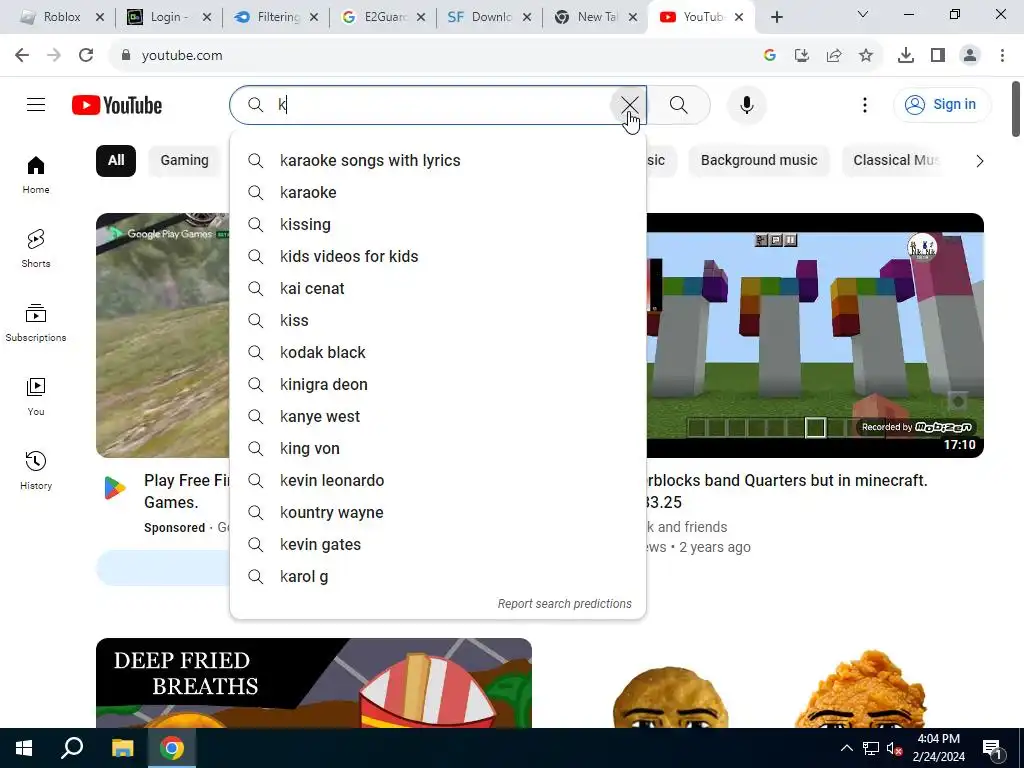
Task: Choose suggestion 'karaoke'
Action: click(438, 193)
